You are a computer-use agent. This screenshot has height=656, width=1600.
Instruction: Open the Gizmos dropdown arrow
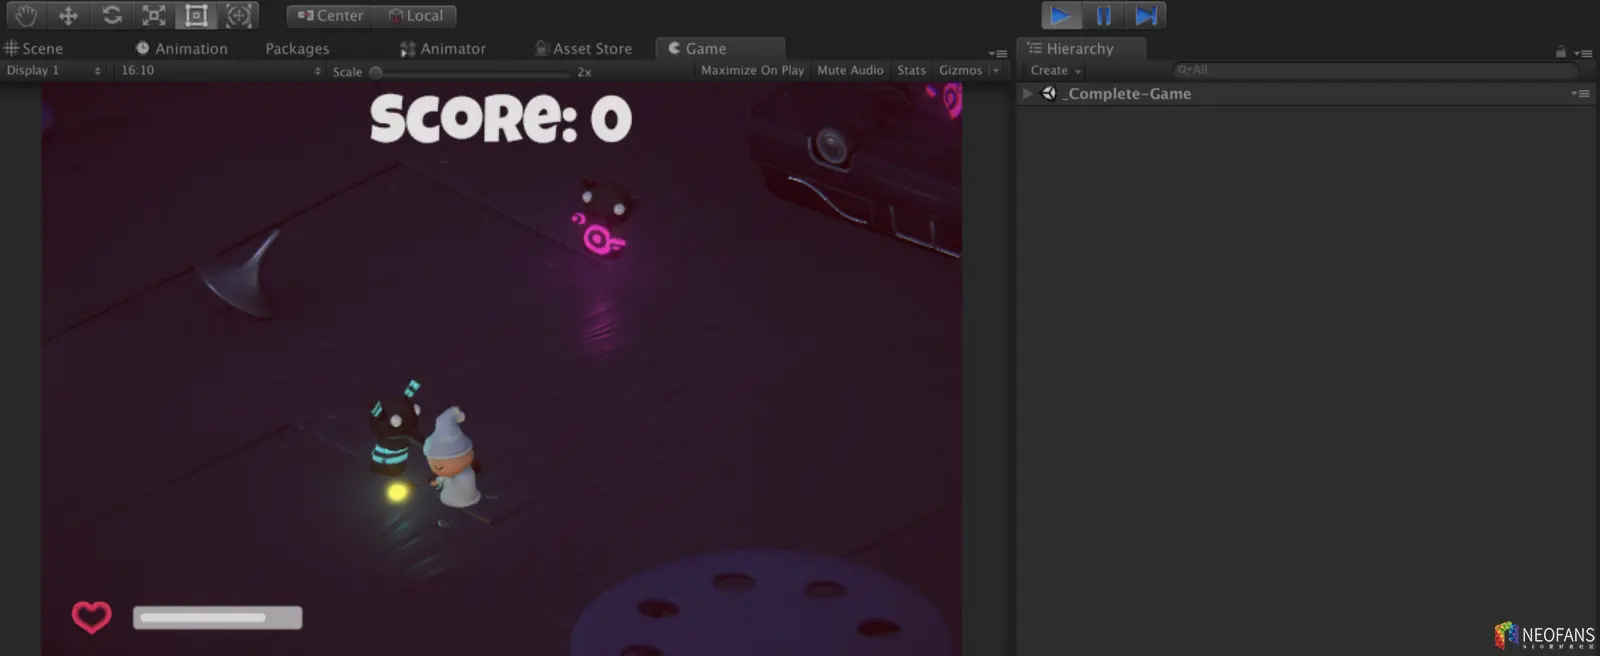[995, 70]
